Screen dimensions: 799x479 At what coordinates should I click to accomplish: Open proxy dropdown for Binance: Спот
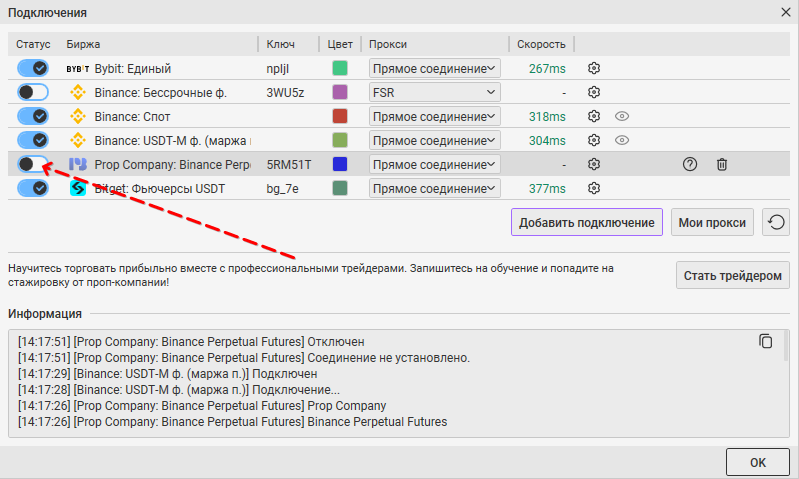(435, 116)
